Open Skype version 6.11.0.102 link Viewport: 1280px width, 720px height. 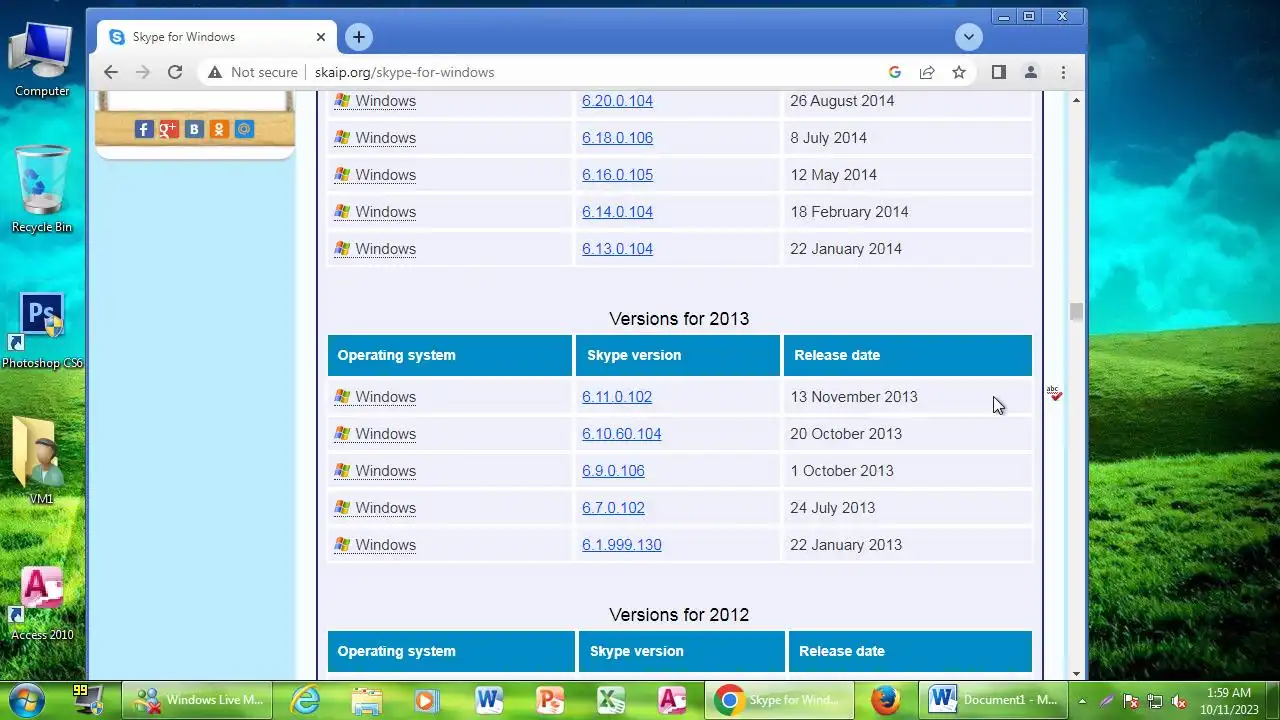pos(617,397)
